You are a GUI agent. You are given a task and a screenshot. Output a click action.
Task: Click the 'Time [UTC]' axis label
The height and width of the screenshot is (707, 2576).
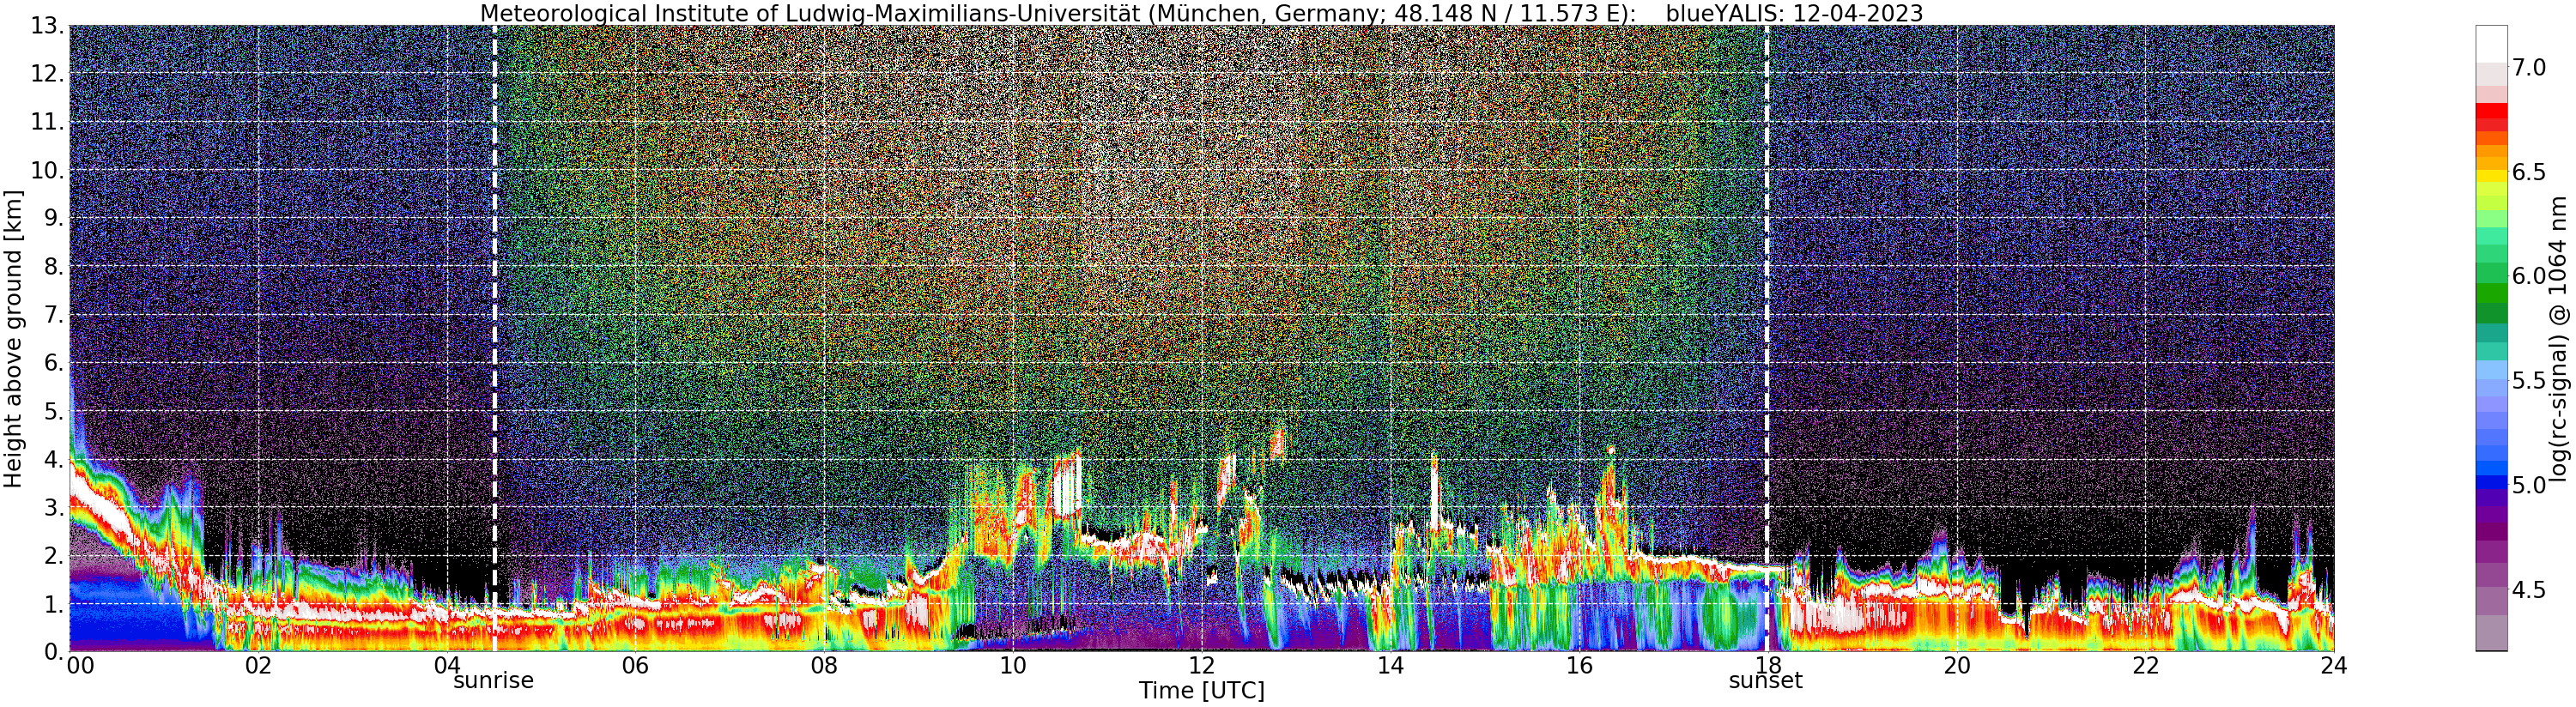pyautogui.click(x=1201, y=691)
